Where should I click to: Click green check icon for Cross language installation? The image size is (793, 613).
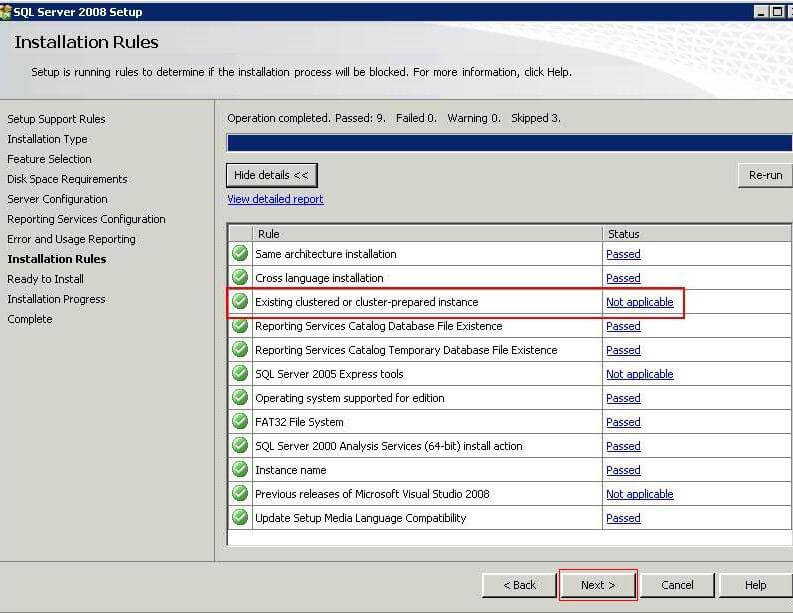coord(240,278)
